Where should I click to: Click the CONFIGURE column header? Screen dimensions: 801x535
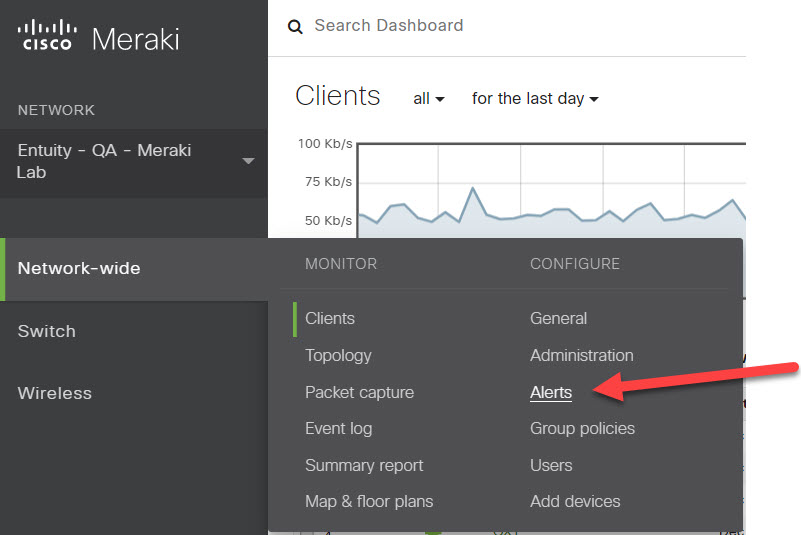coord(575,264)
